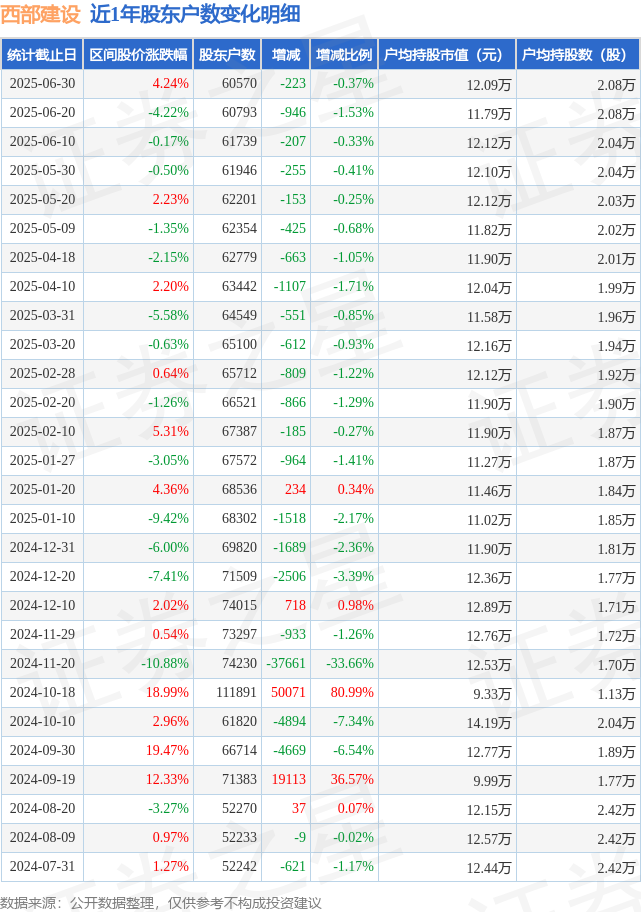Image resolution: width=641 pixels, height=912 pixels.
Task: Click the 近1年股东户数变化明细 heading
Action: (x=195, y=15)
